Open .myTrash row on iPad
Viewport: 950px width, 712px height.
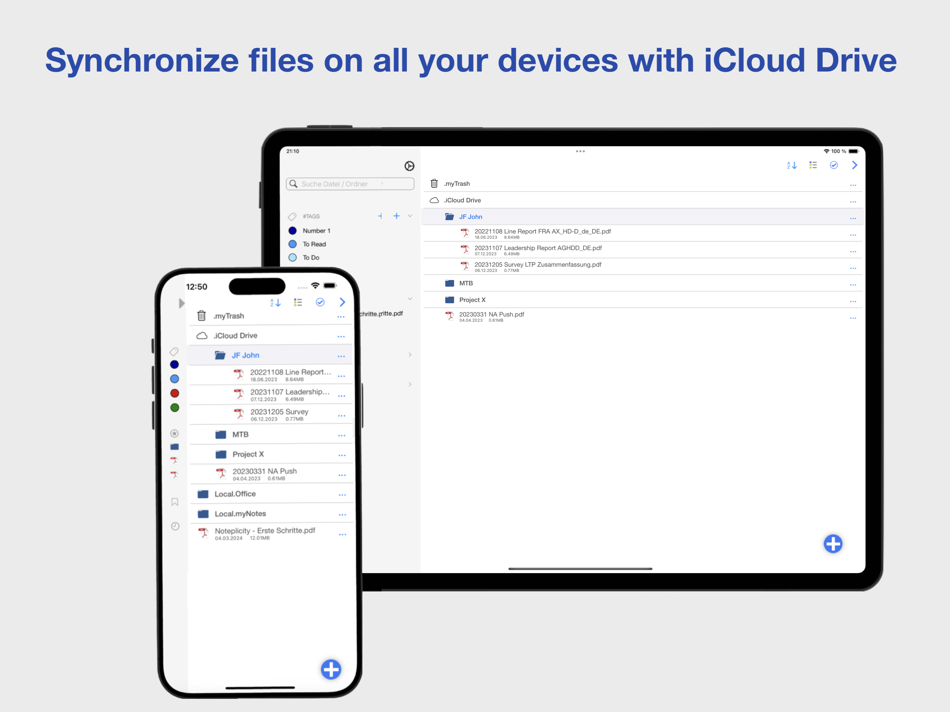(x=643, y=184)
